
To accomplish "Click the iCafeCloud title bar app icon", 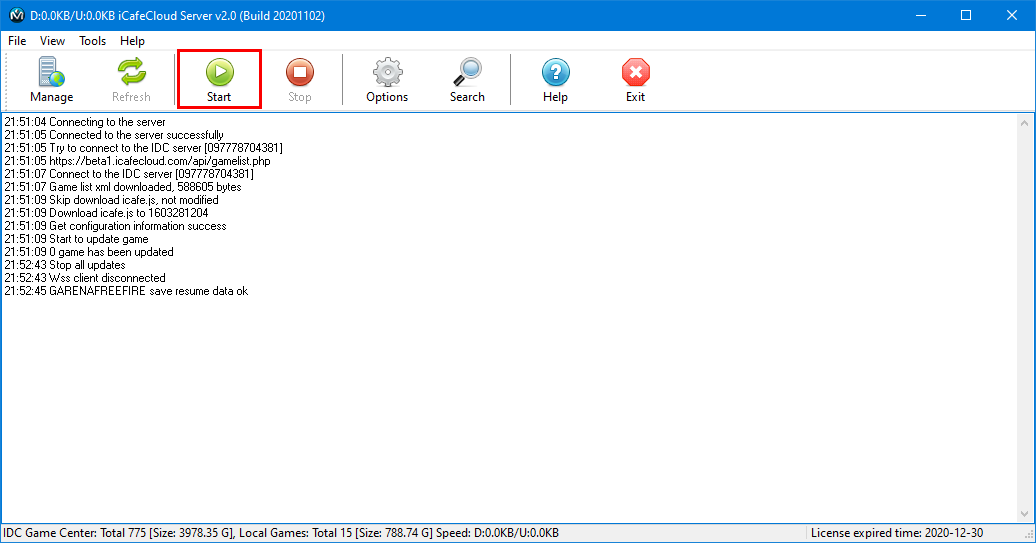I will (x=16, y=15).
